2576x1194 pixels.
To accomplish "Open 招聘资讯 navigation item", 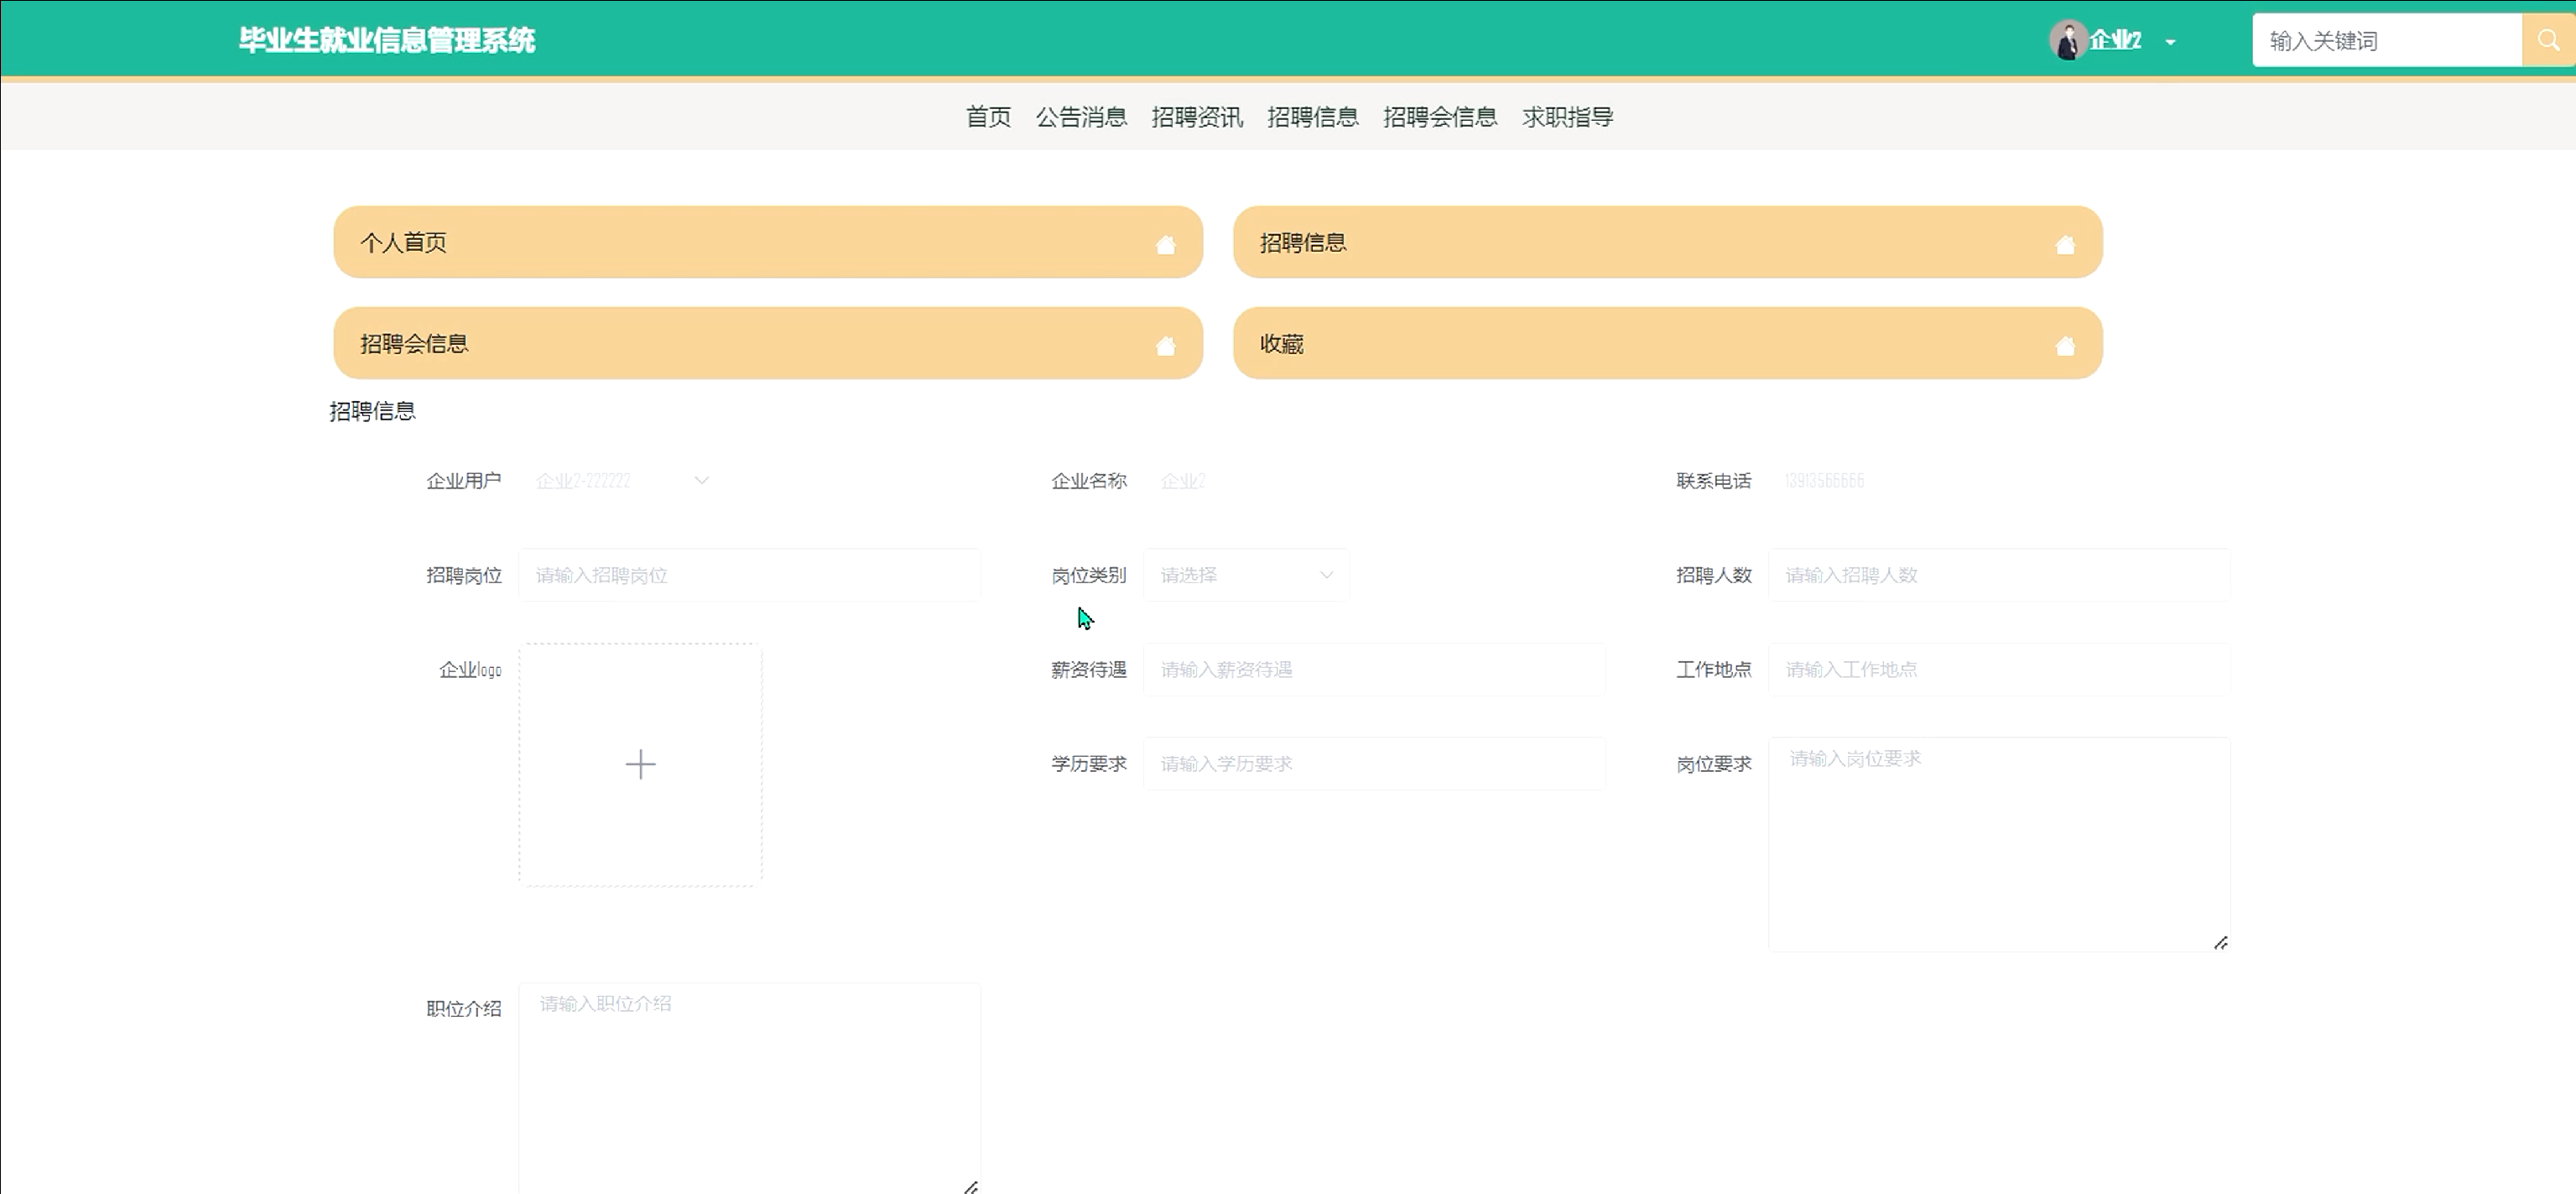I will click(1197, 117).
